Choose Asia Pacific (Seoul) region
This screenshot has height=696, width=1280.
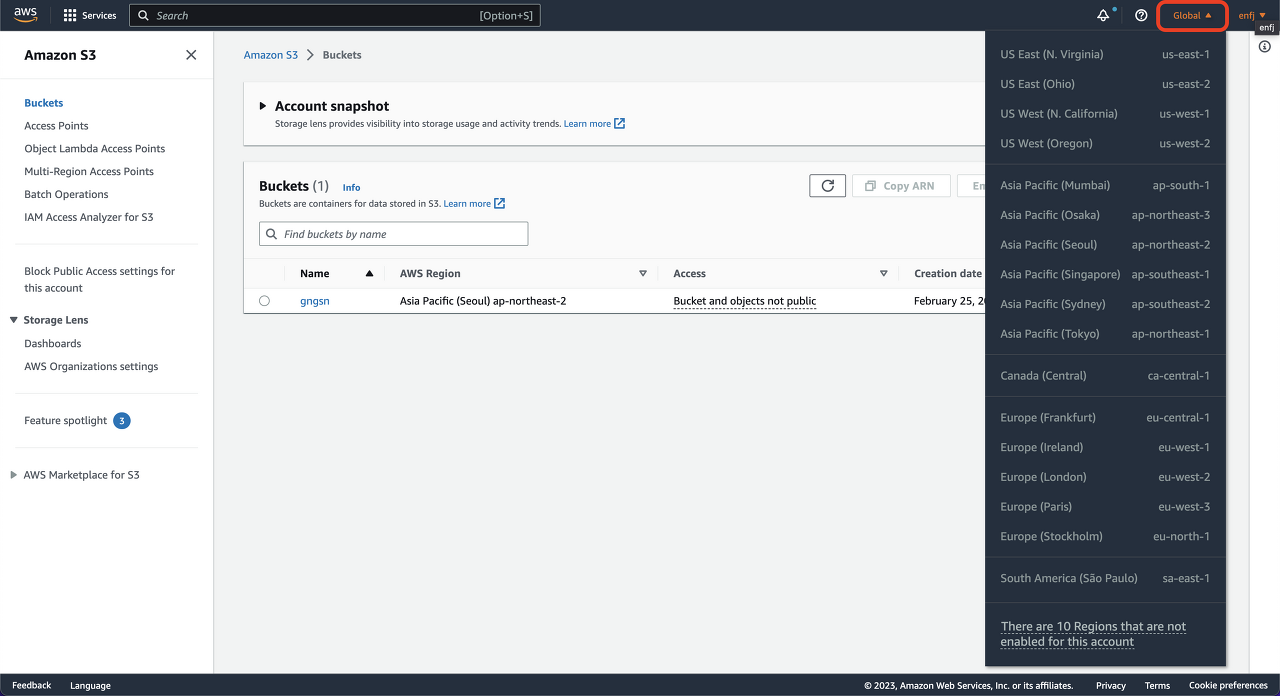pyautogui.click(x=1105, y=245)
